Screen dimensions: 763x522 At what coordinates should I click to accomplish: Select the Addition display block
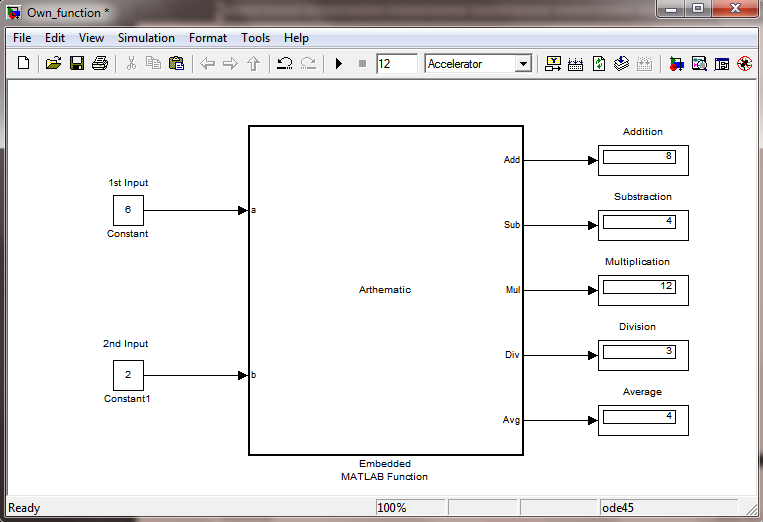point(643,160)
